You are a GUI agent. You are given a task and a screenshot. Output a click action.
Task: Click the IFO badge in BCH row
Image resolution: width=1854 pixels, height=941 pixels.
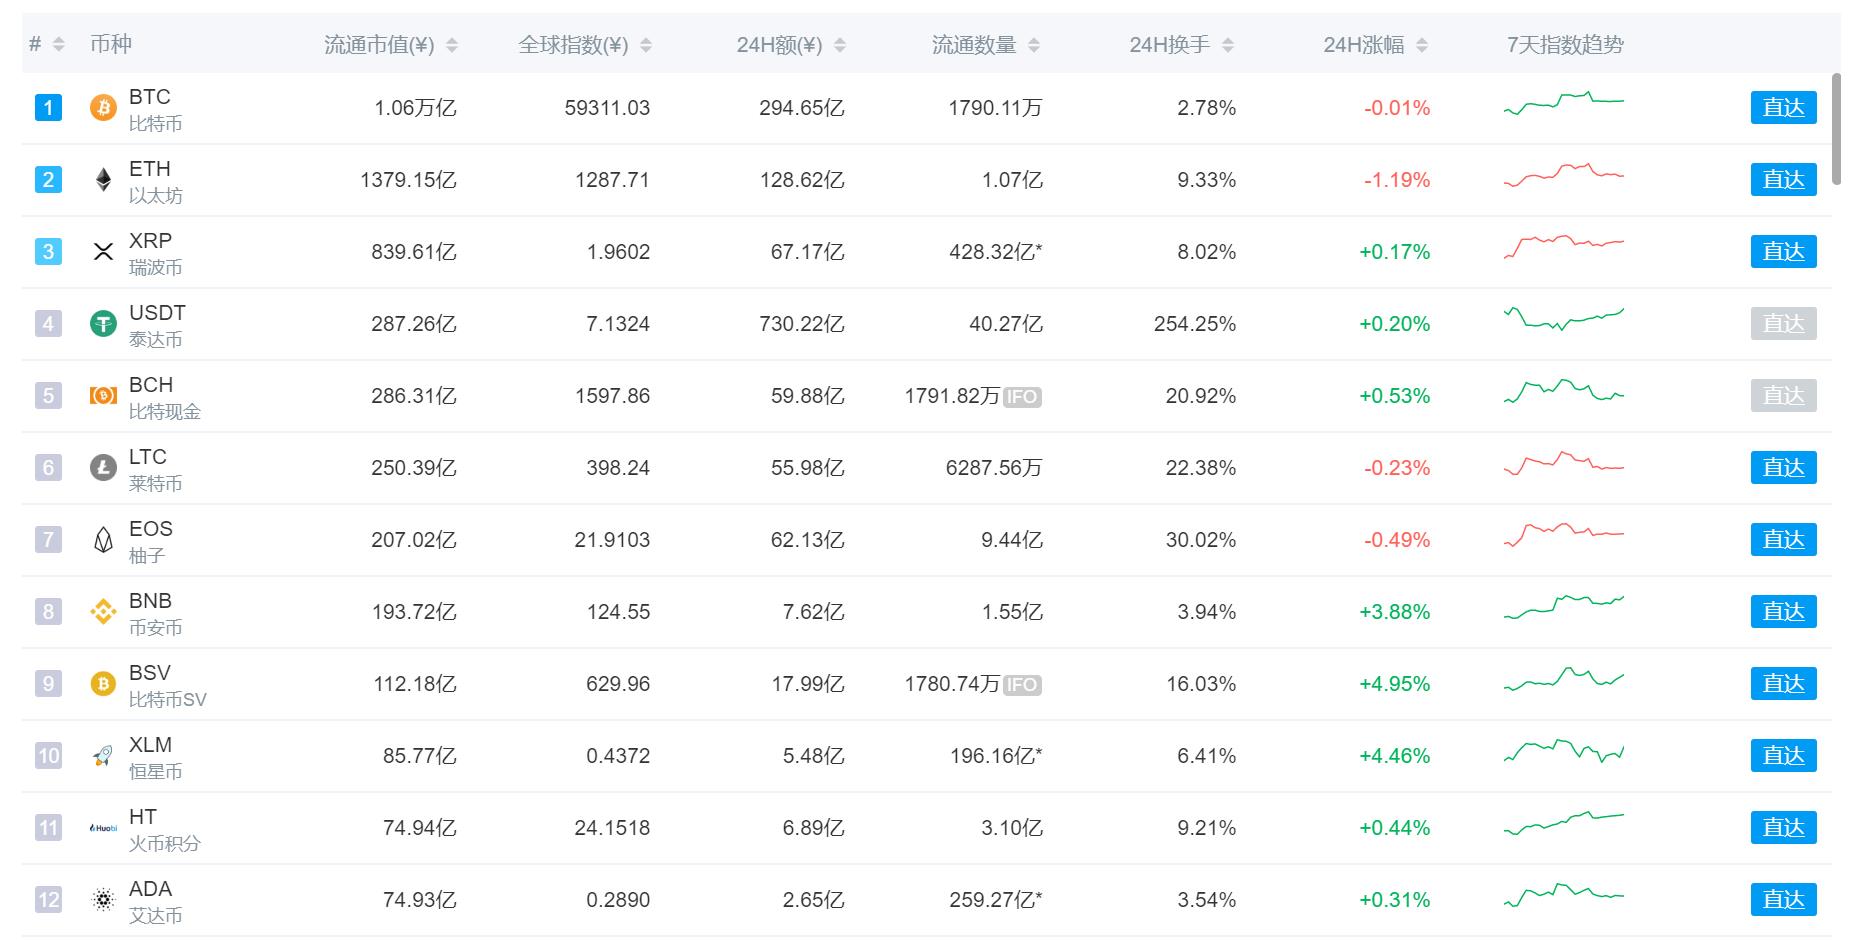1022,397
